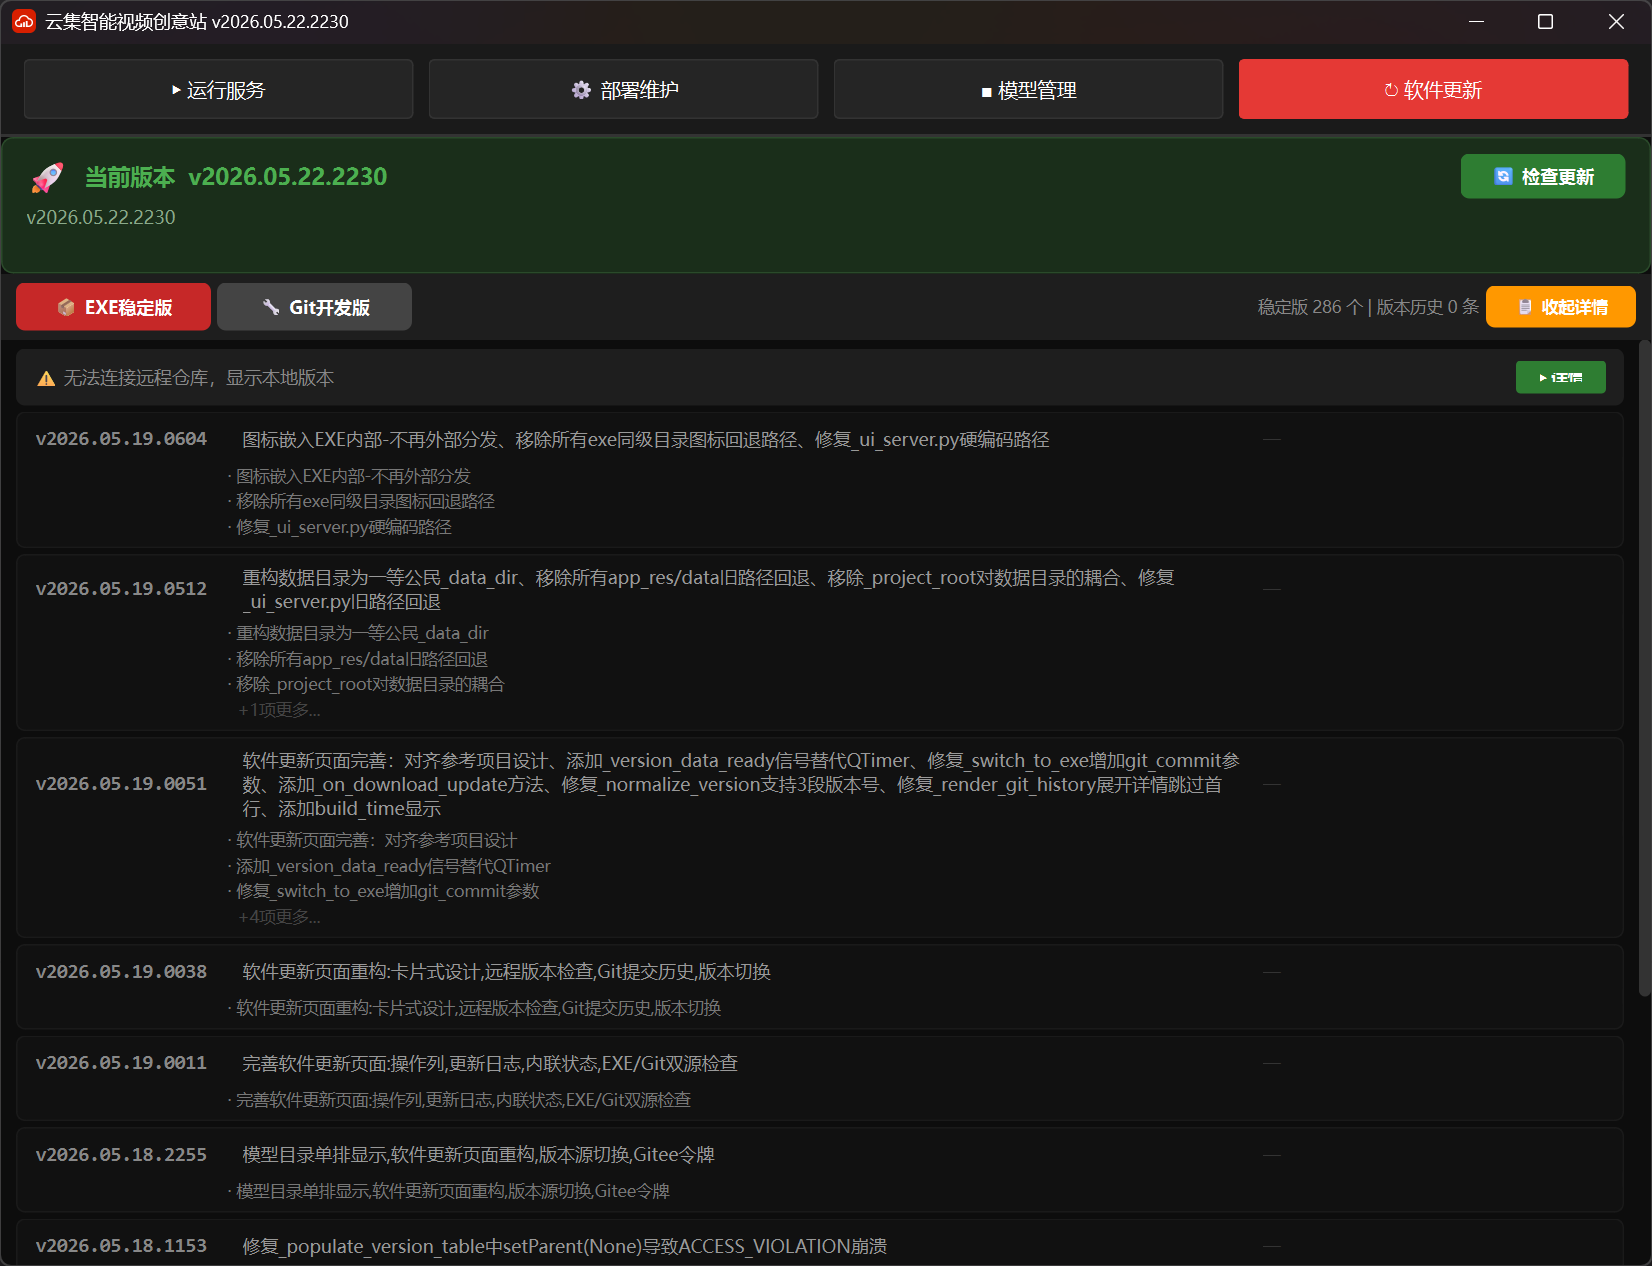Click bullet 软件更新页面完善:对齐参考项目设计
This screenshot has width=1652, height=1266.
376,840
